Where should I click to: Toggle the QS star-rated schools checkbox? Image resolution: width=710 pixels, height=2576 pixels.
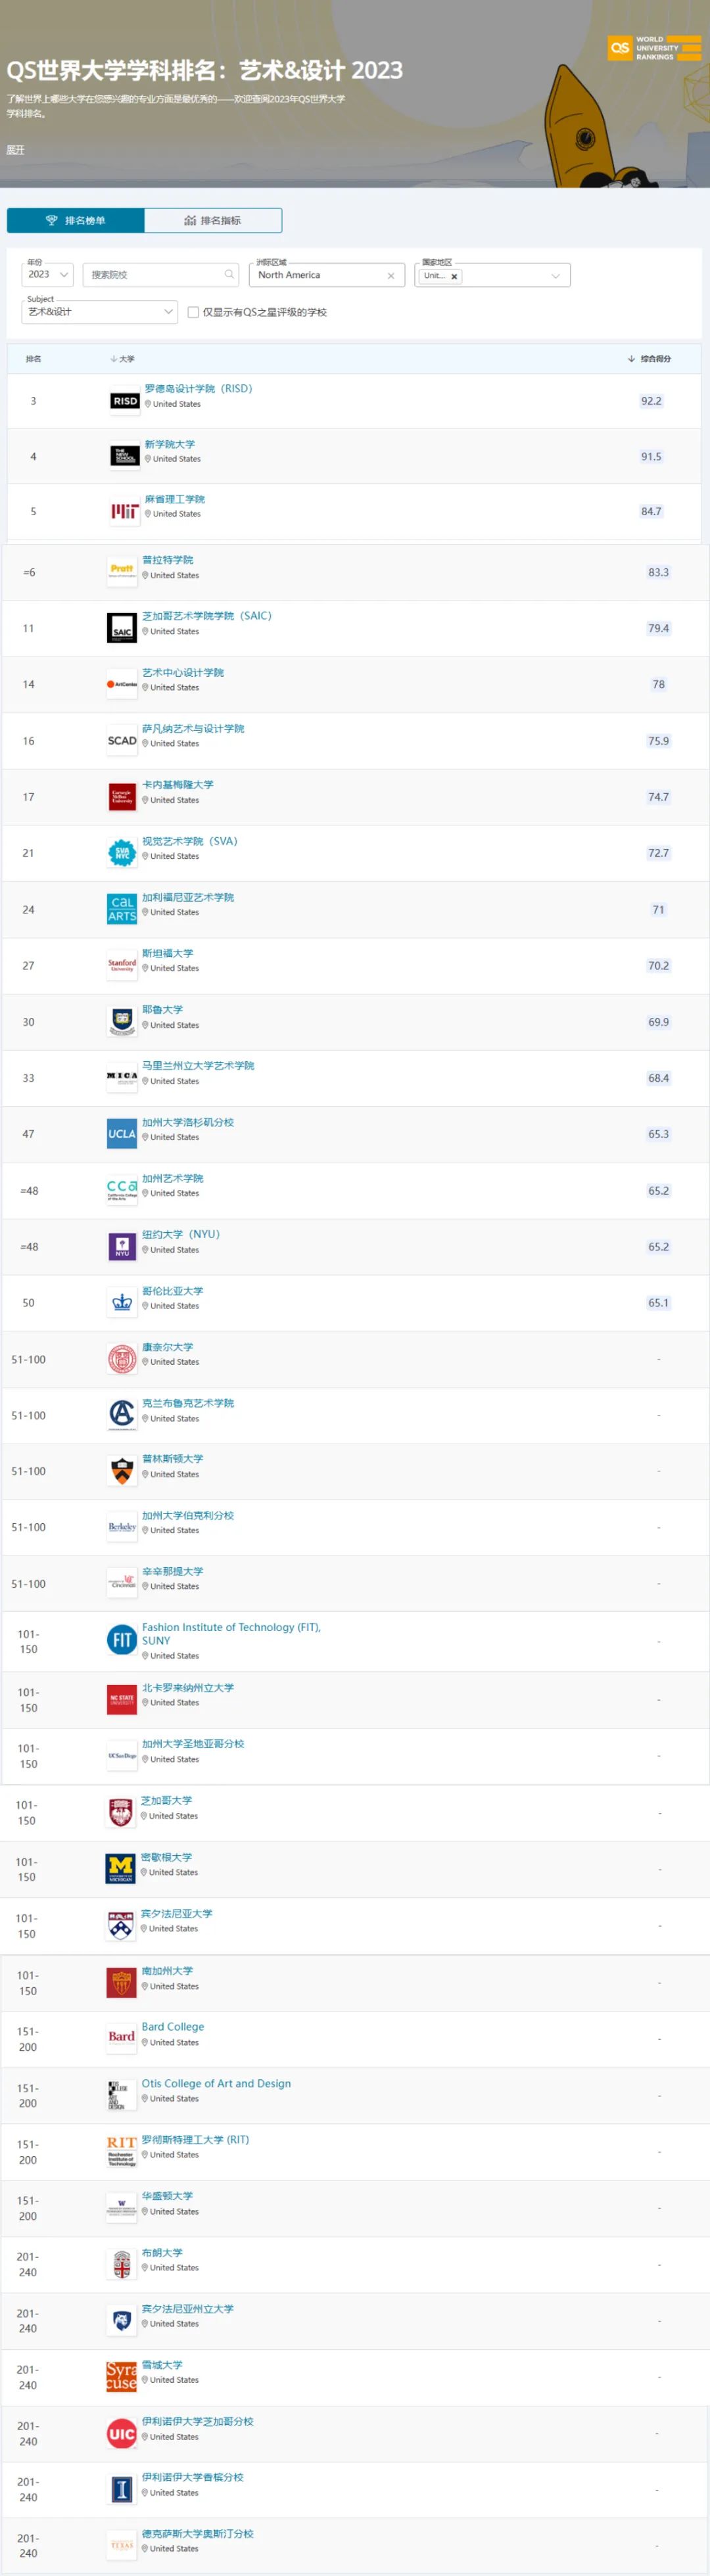click(193, 312)
